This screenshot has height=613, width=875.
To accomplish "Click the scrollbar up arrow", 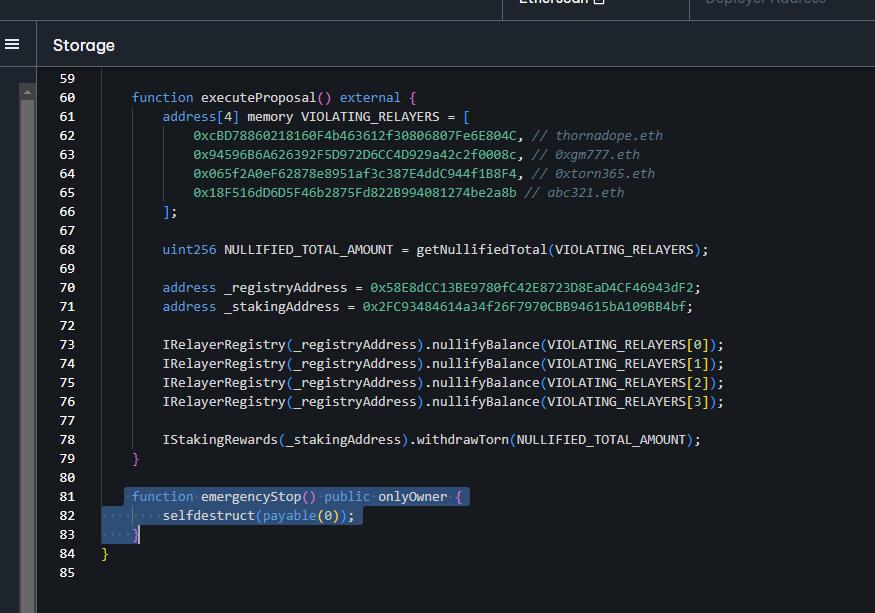I will [x=28, y=92].
